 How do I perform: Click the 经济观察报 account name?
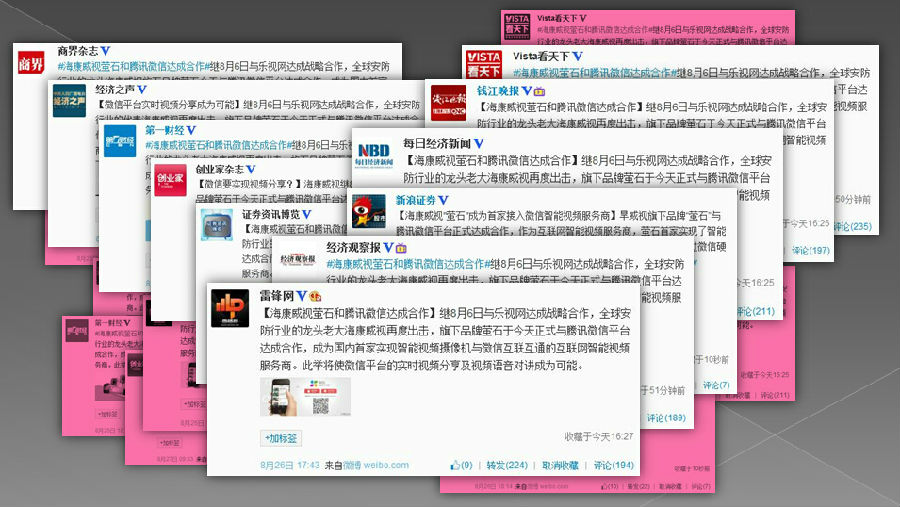[354, 247]
